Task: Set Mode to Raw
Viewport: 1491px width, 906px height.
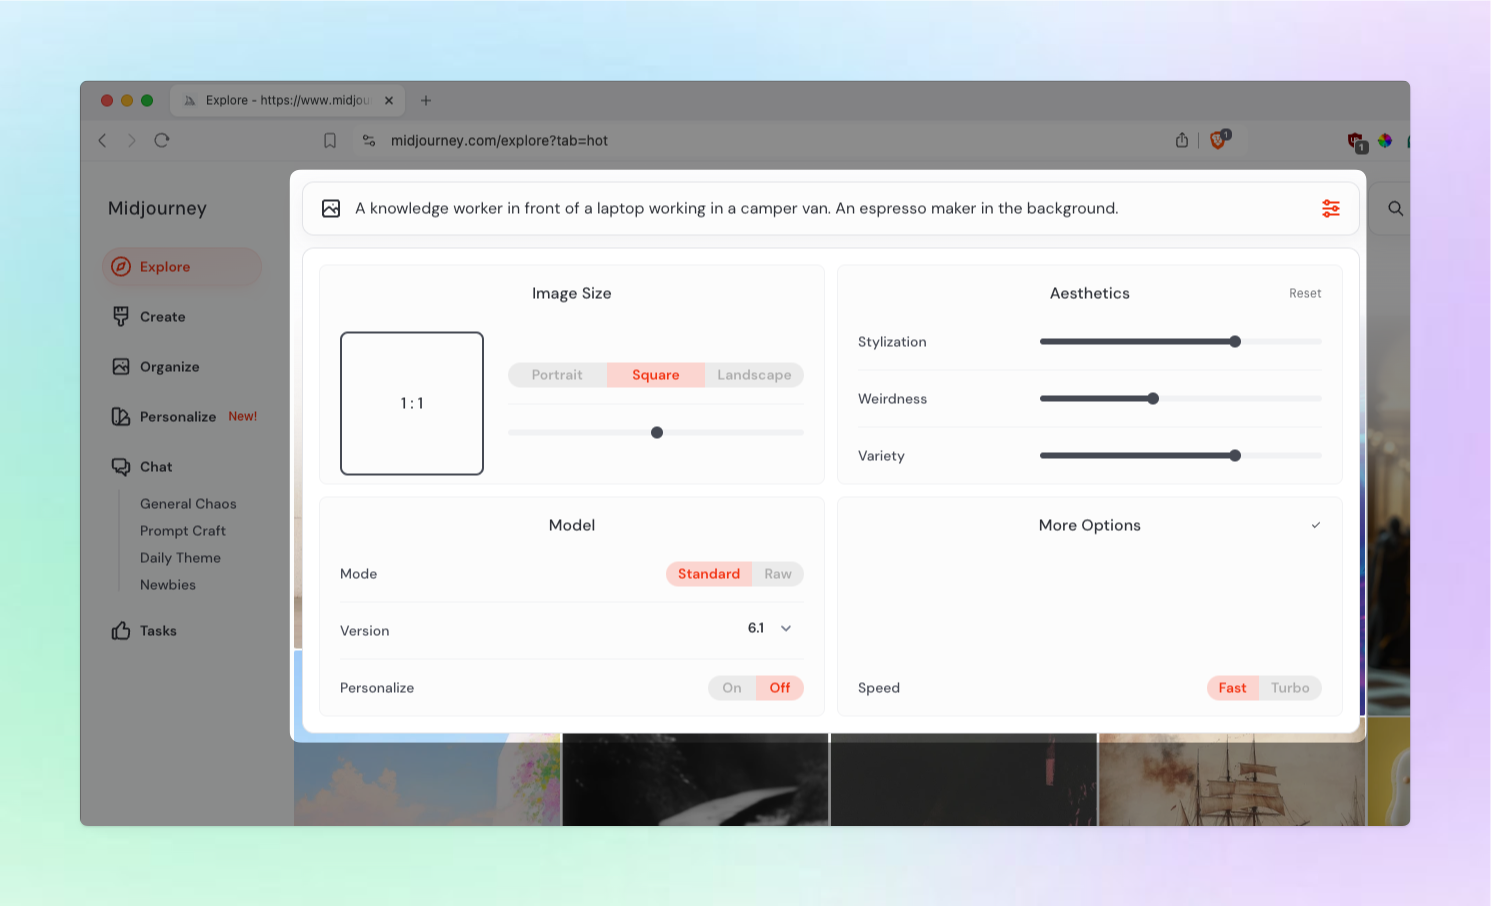Action: pos(778,574)
